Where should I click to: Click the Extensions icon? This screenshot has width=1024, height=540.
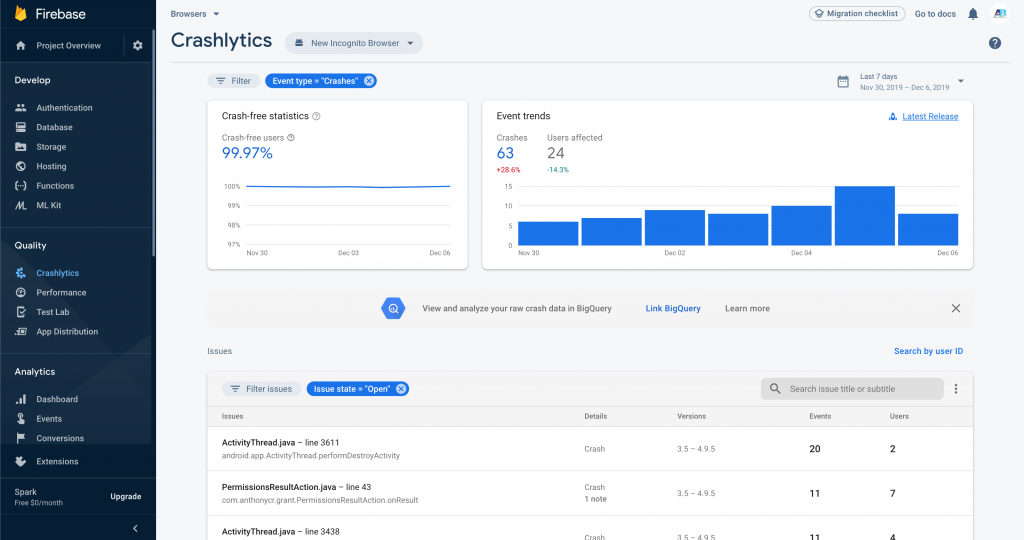21,462
